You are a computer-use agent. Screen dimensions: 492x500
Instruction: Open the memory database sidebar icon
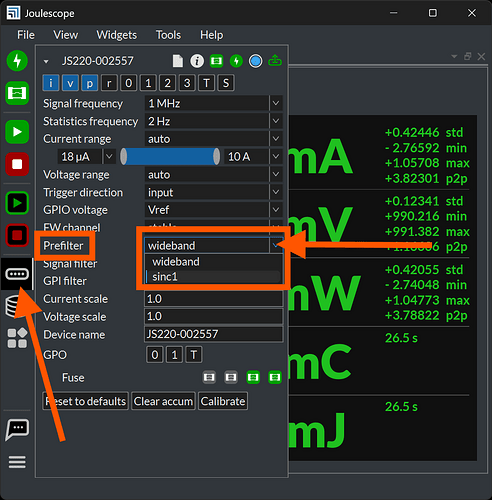(x=13, y=306)
